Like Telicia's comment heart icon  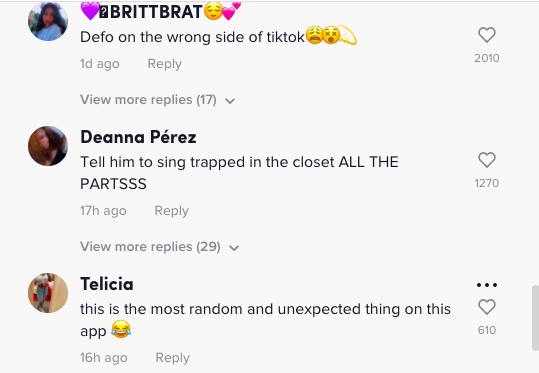pos(487,307)
